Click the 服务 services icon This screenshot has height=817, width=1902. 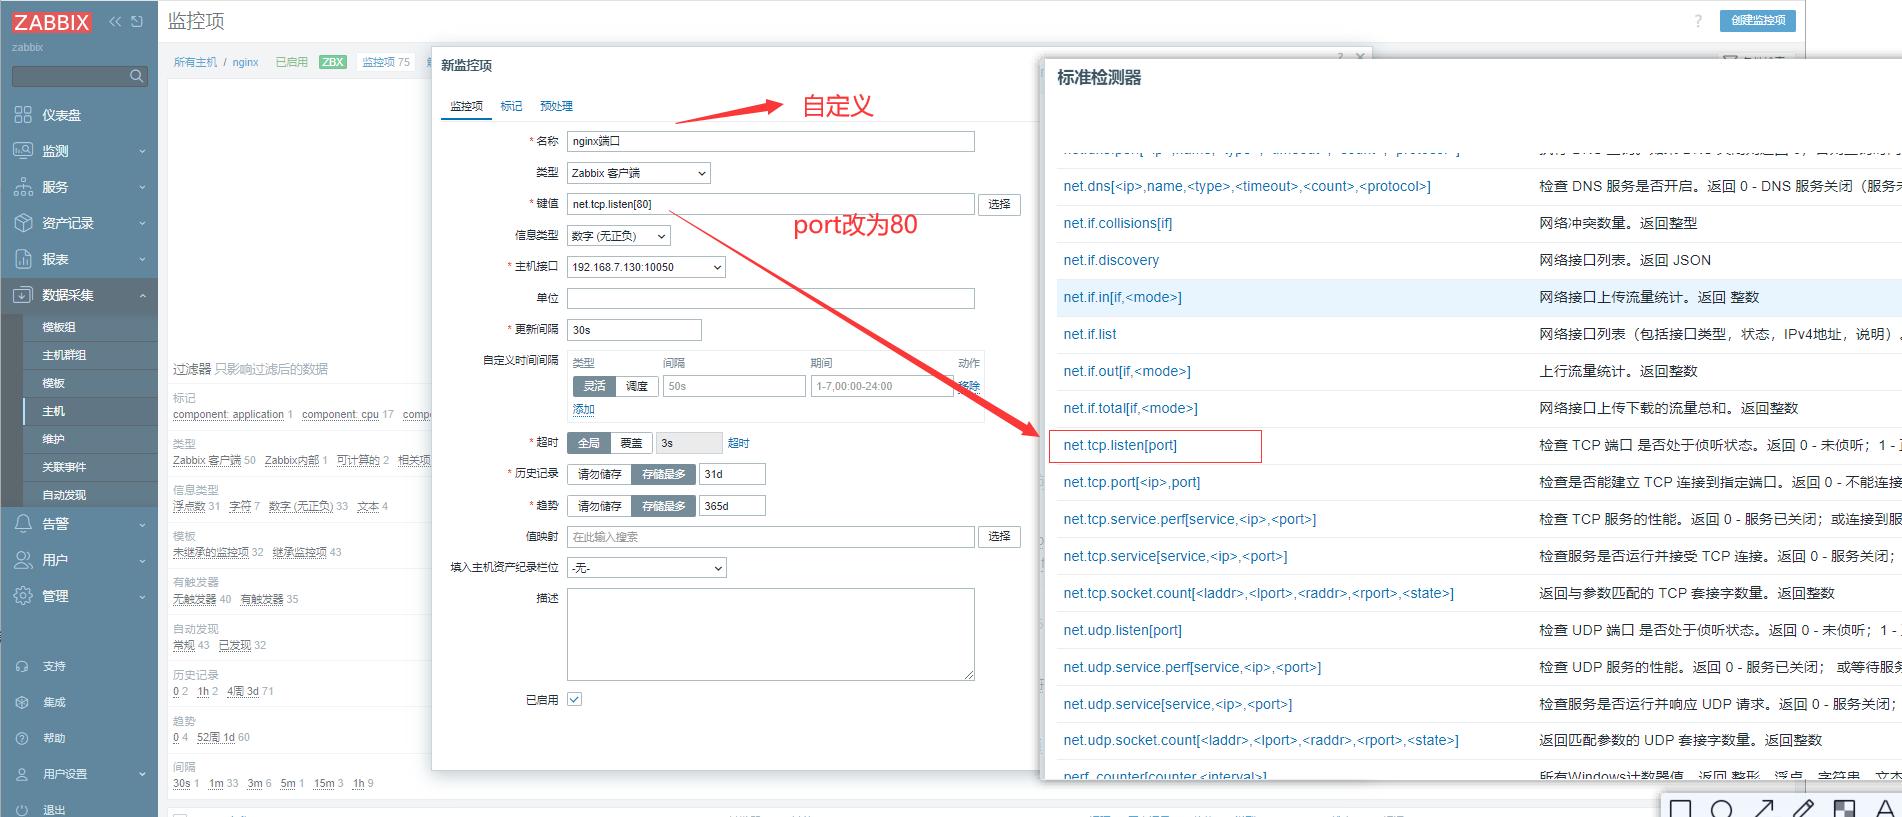tap(23, 187)
